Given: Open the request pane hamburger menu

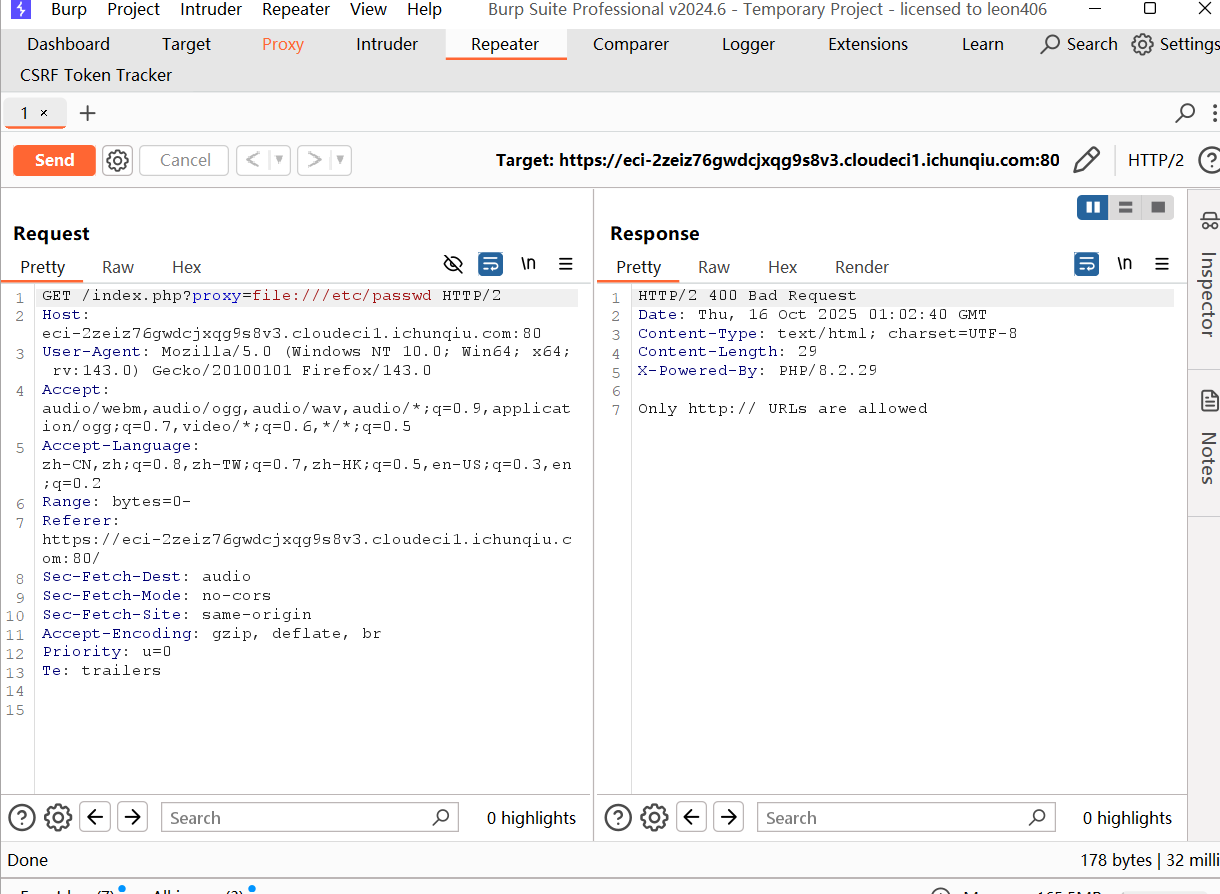Looking at the screenshot, I should 566,264.
